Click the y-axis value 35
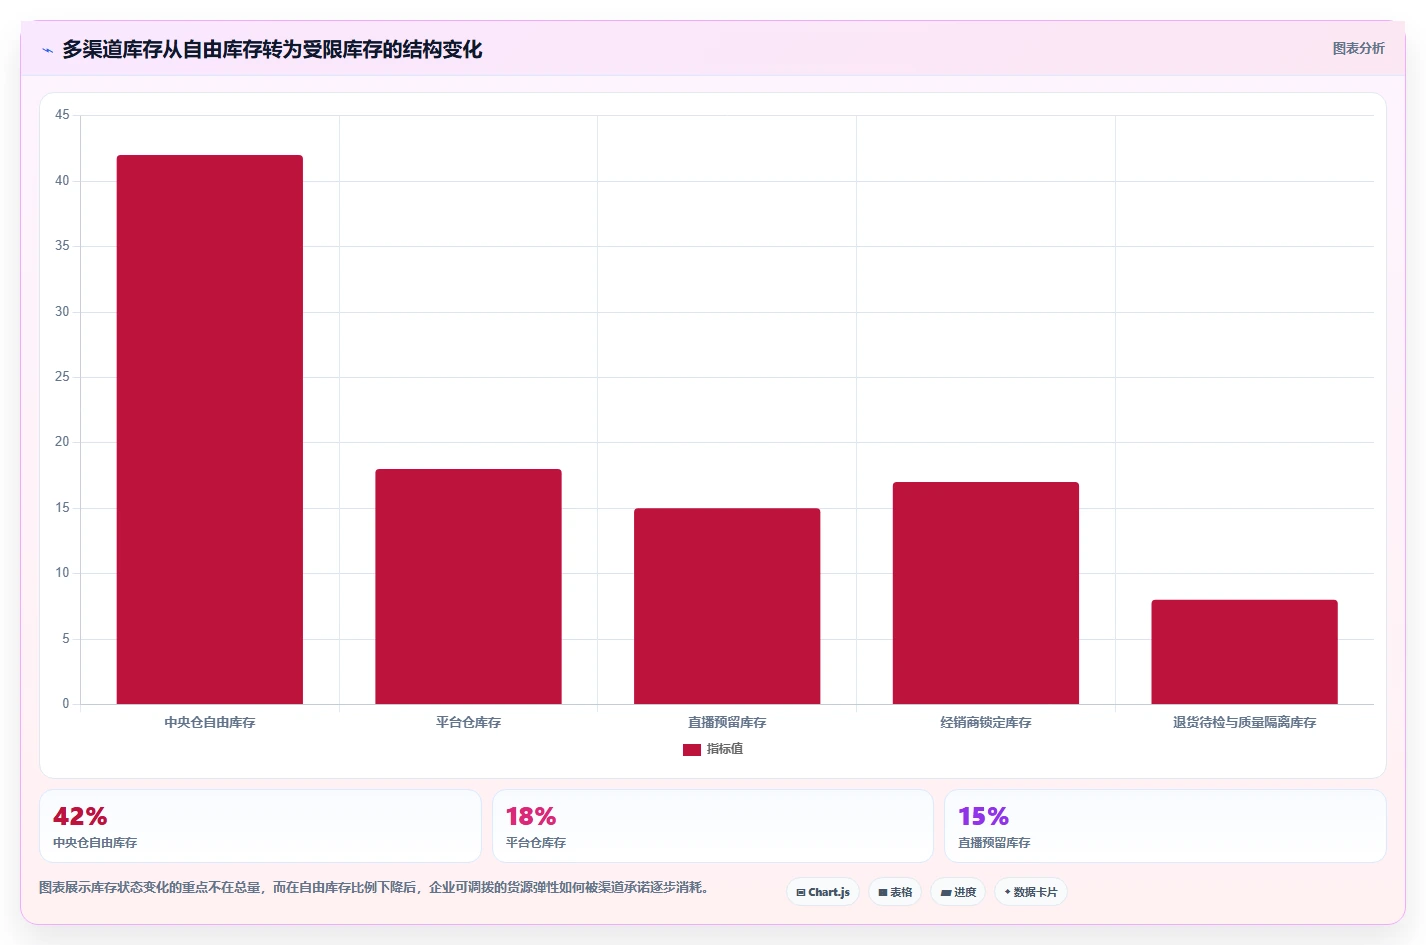Viewport: 1426px width, 945px height. click(63, 246)
